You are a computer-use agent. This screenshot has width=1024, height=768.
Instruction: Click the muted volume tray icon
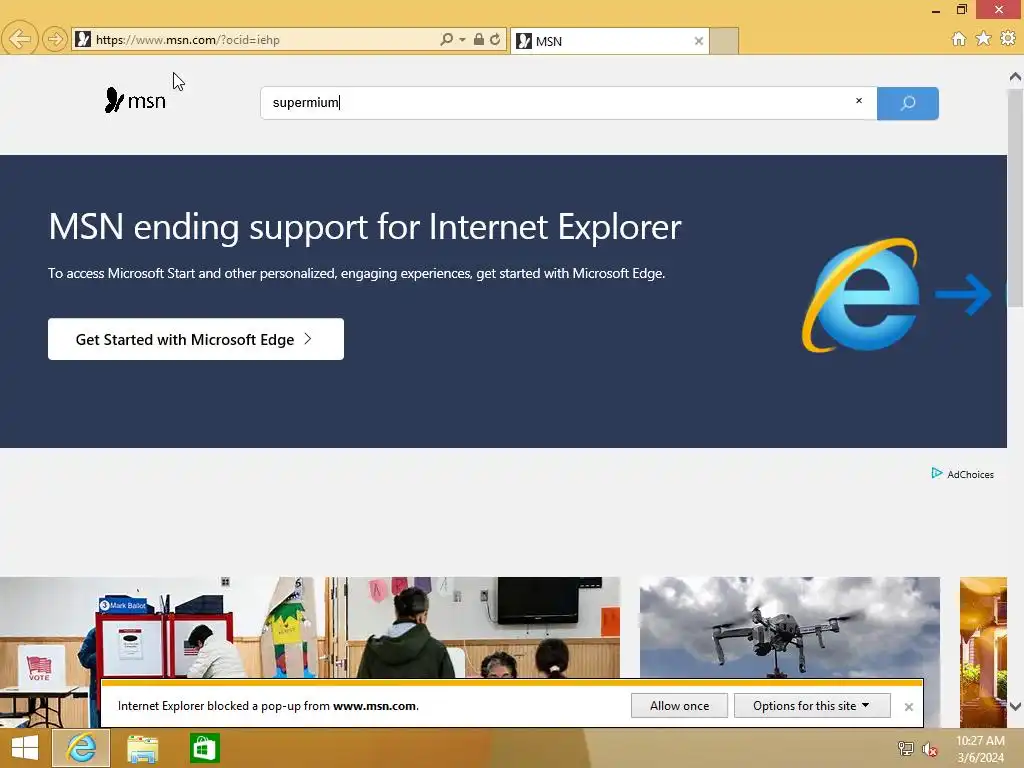(929, 749)
